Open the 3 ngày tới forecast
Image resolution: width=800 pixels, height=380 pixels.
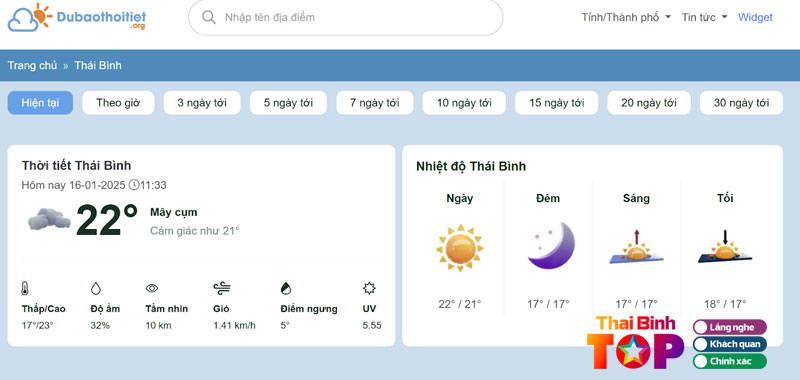[x=202, y=103]
